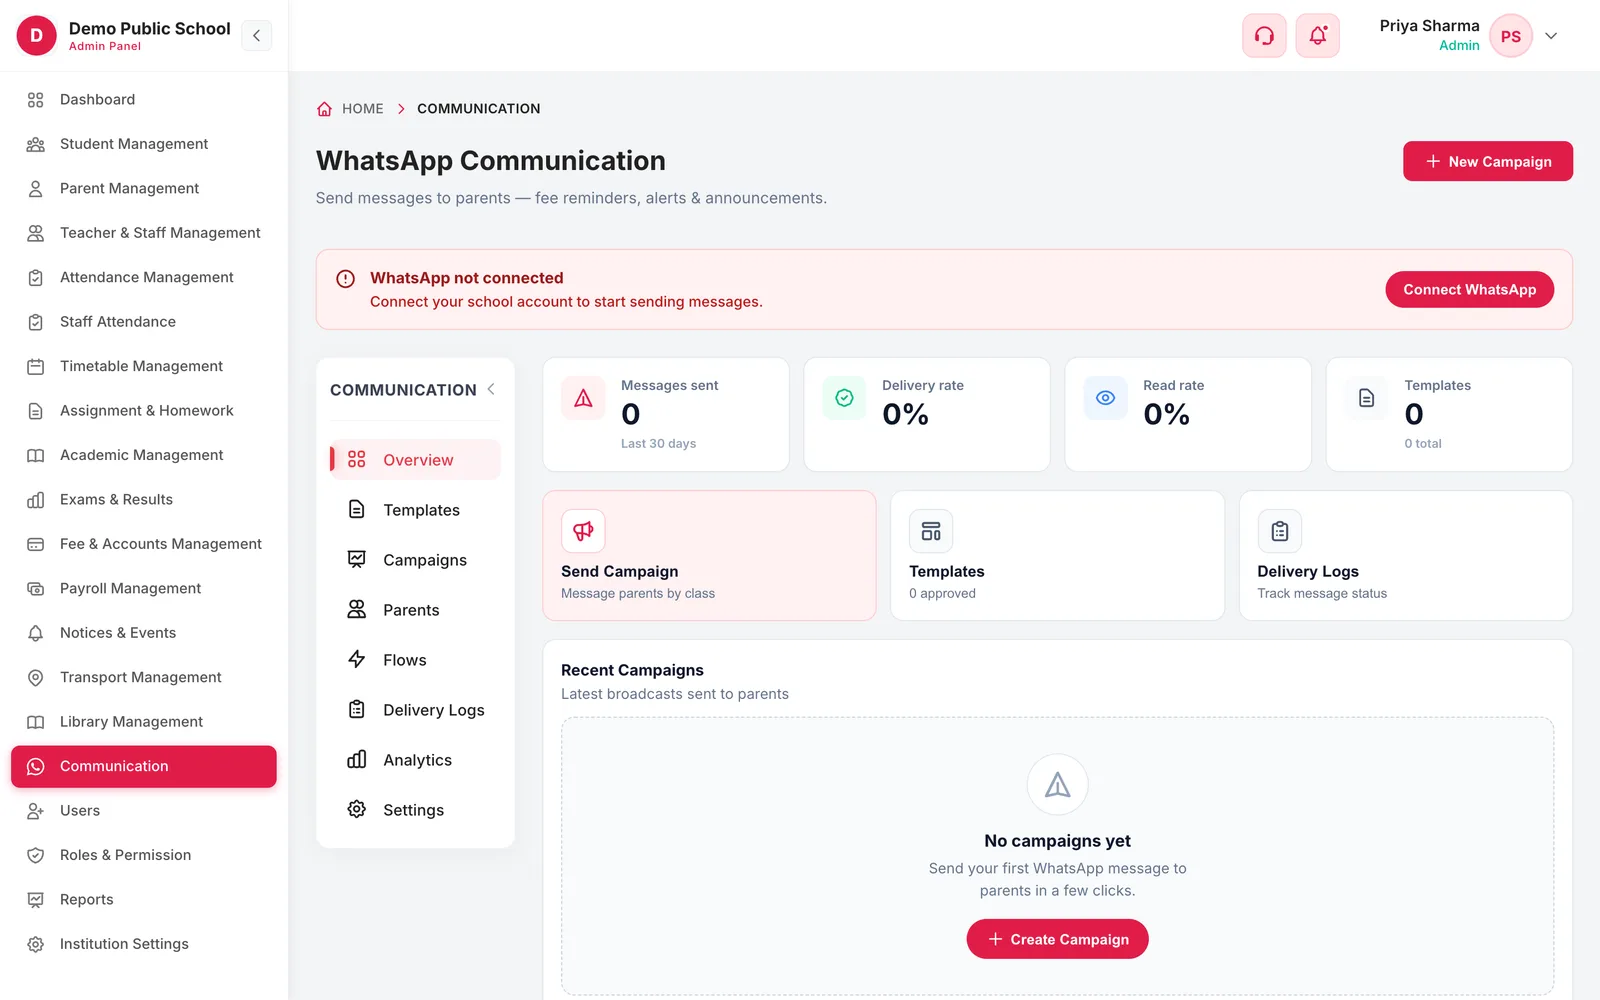Click the Dashboard grid icon in the sidebar
The height and width of the screenshot is (1000, 1600).
35,100
